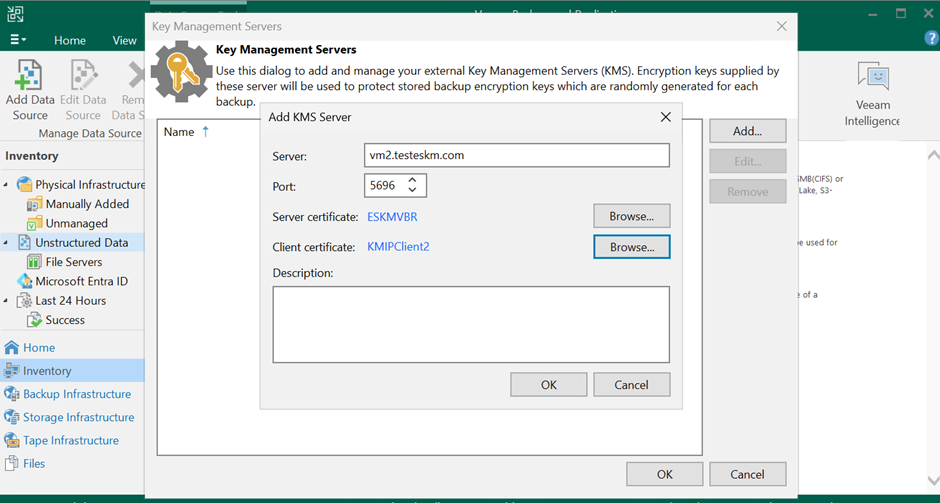This screenshot has width=940, height=503.
Task: Open Veeam Intelligence from the ribbon
Action: (x=872, y=94)
